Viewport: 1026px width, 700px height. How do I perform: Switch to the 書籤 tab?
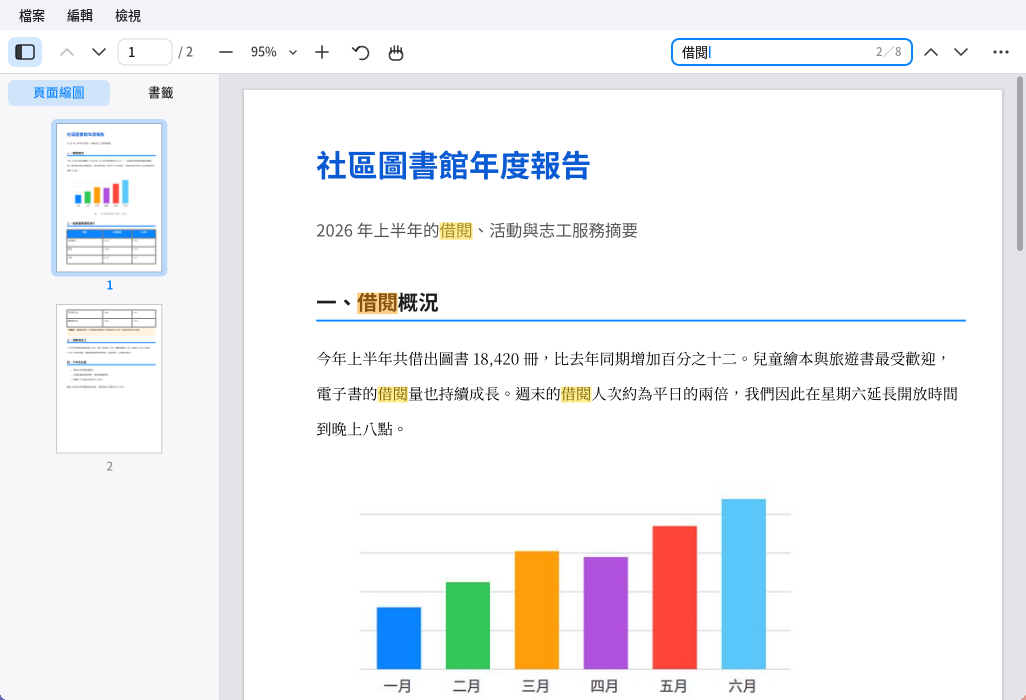click(160, 92)
